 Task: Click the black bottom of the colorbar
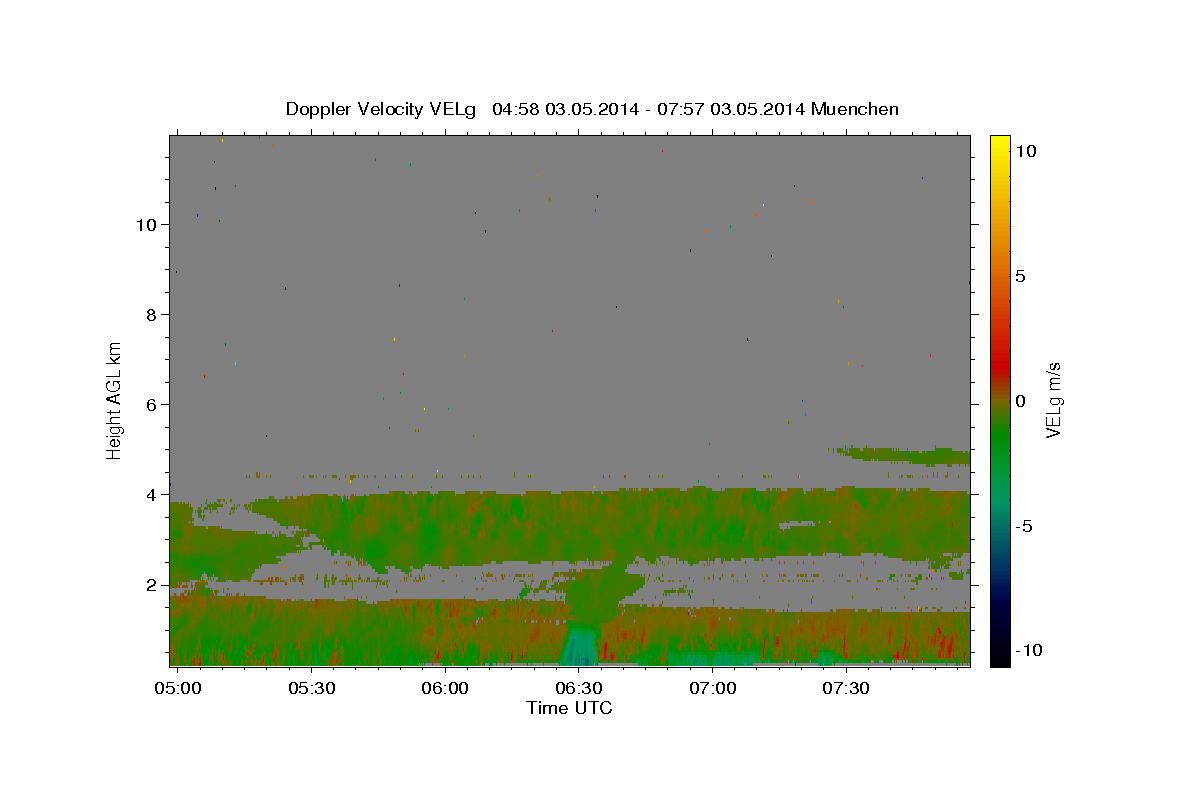coord(1000,658)
